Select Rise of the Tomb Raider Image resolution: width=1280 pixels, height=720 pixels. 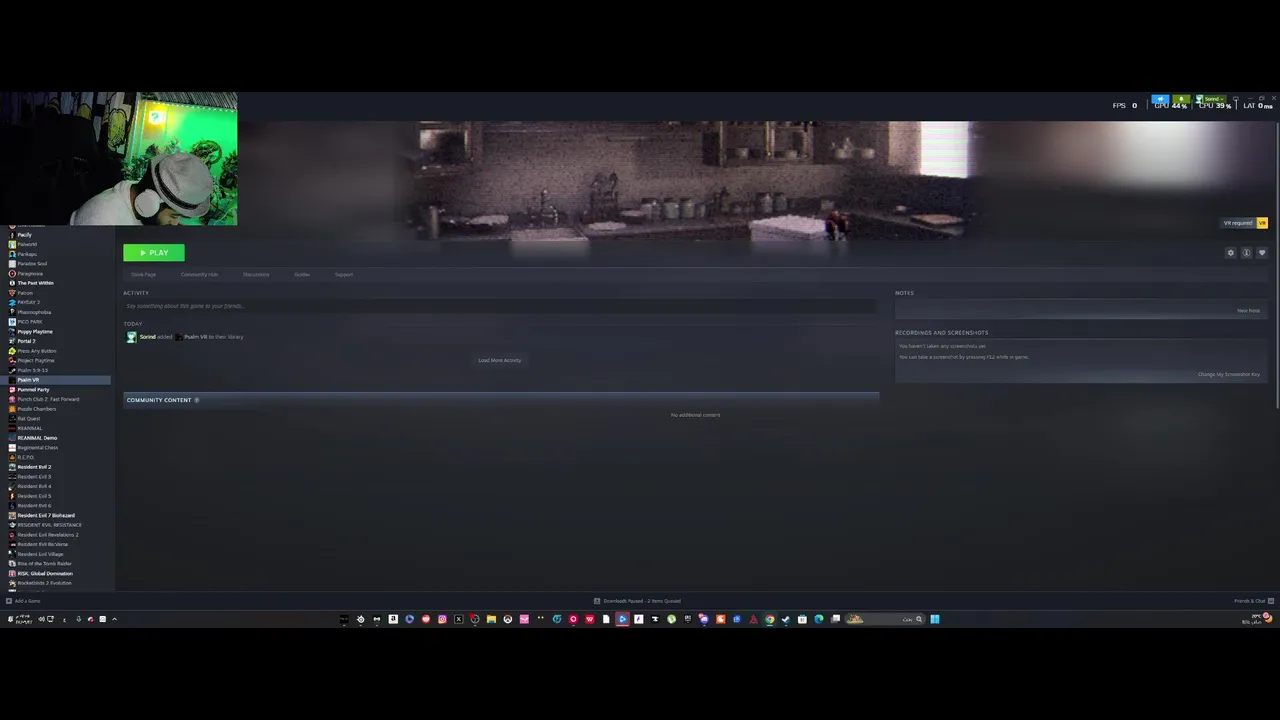(44, 564)
